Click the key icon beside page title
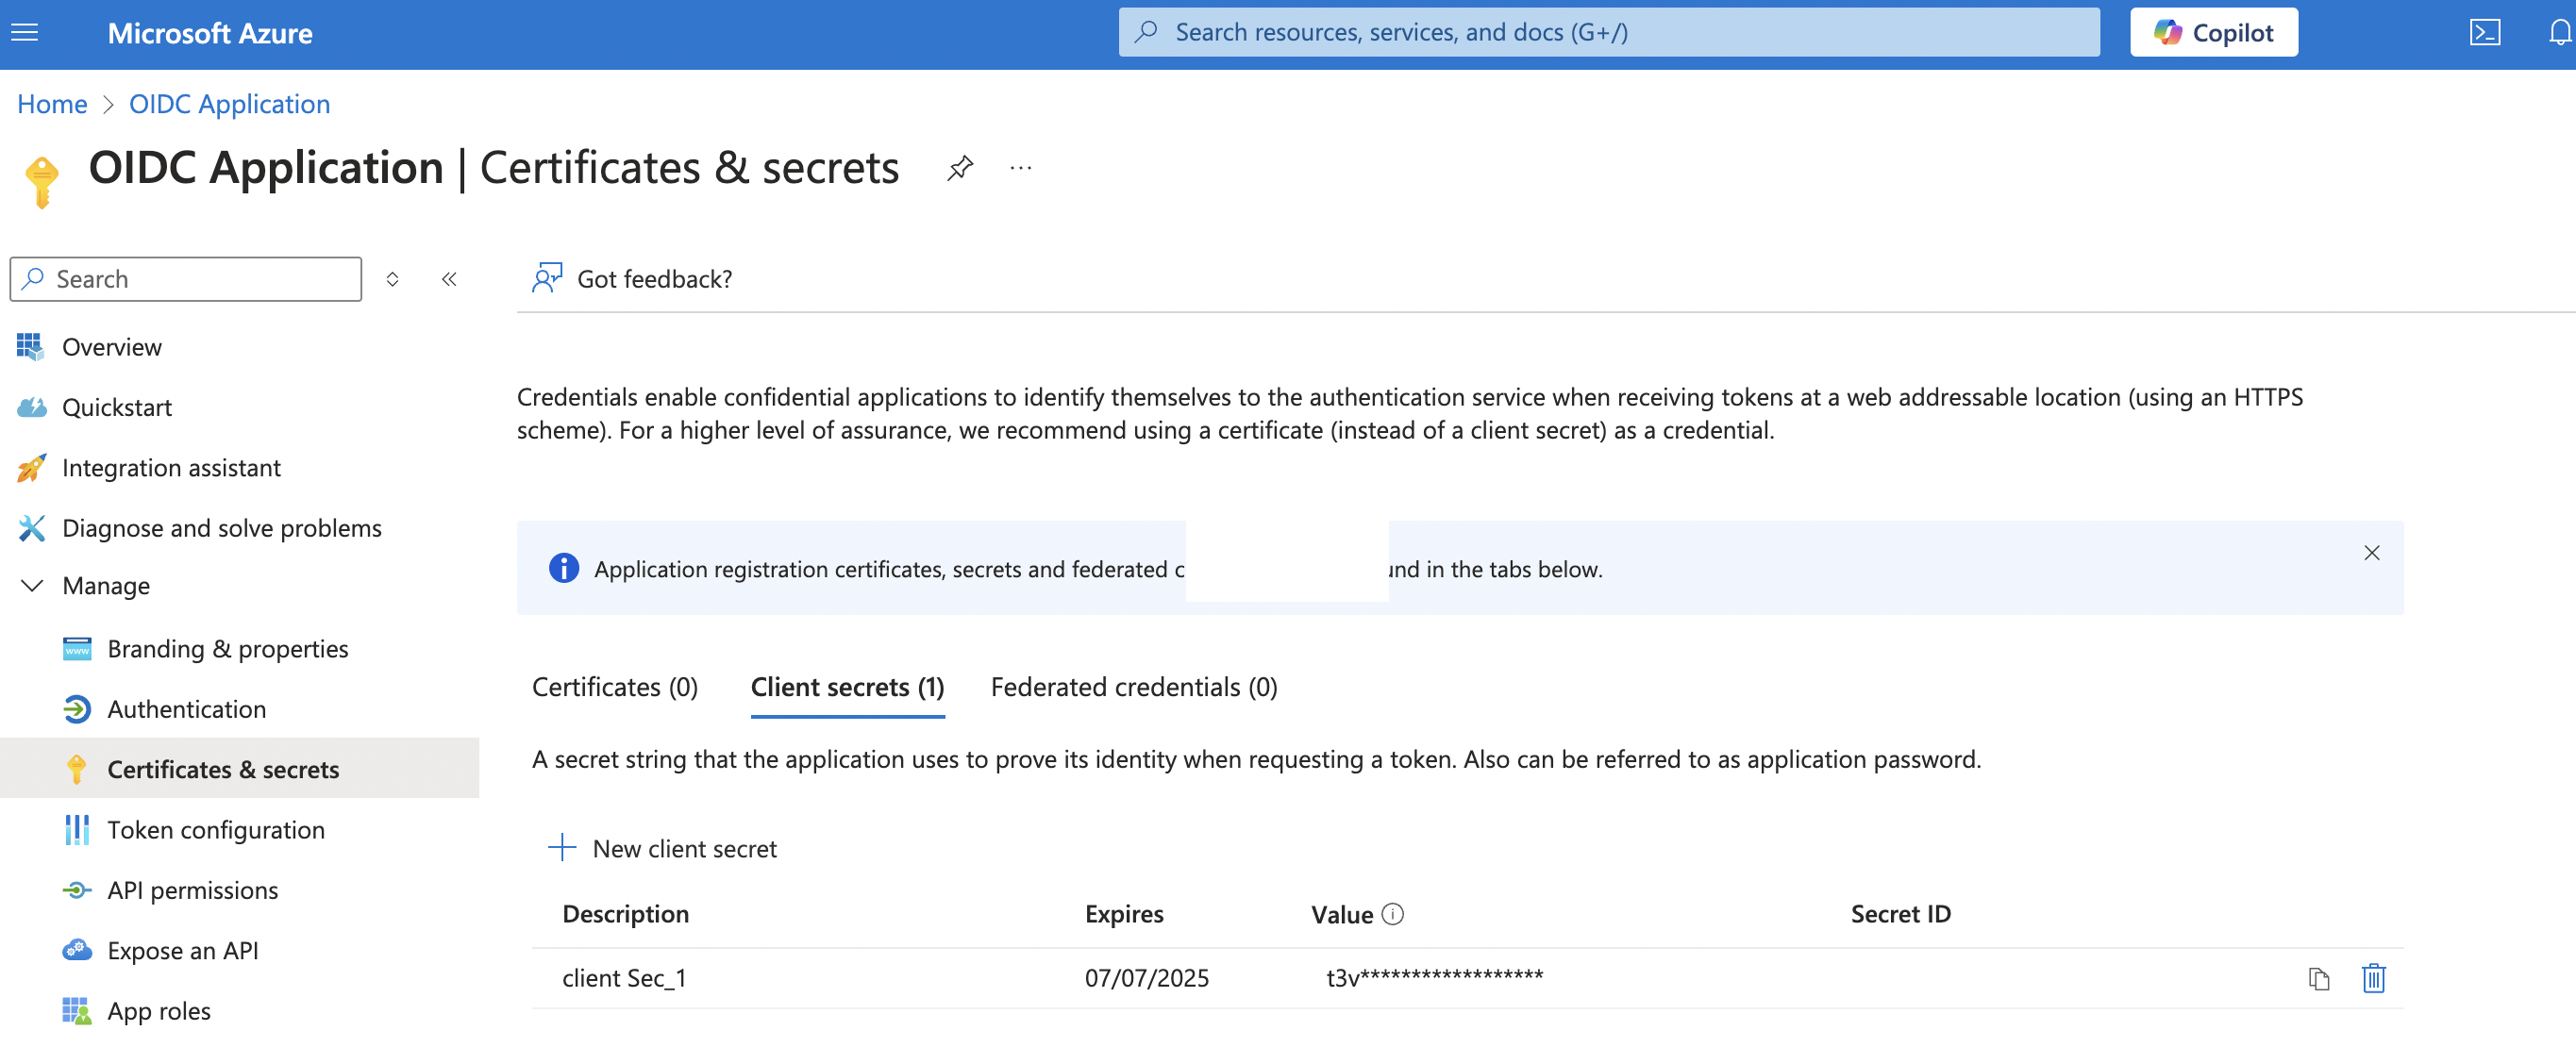The image size is (2576, 1047). pos(41,182)
